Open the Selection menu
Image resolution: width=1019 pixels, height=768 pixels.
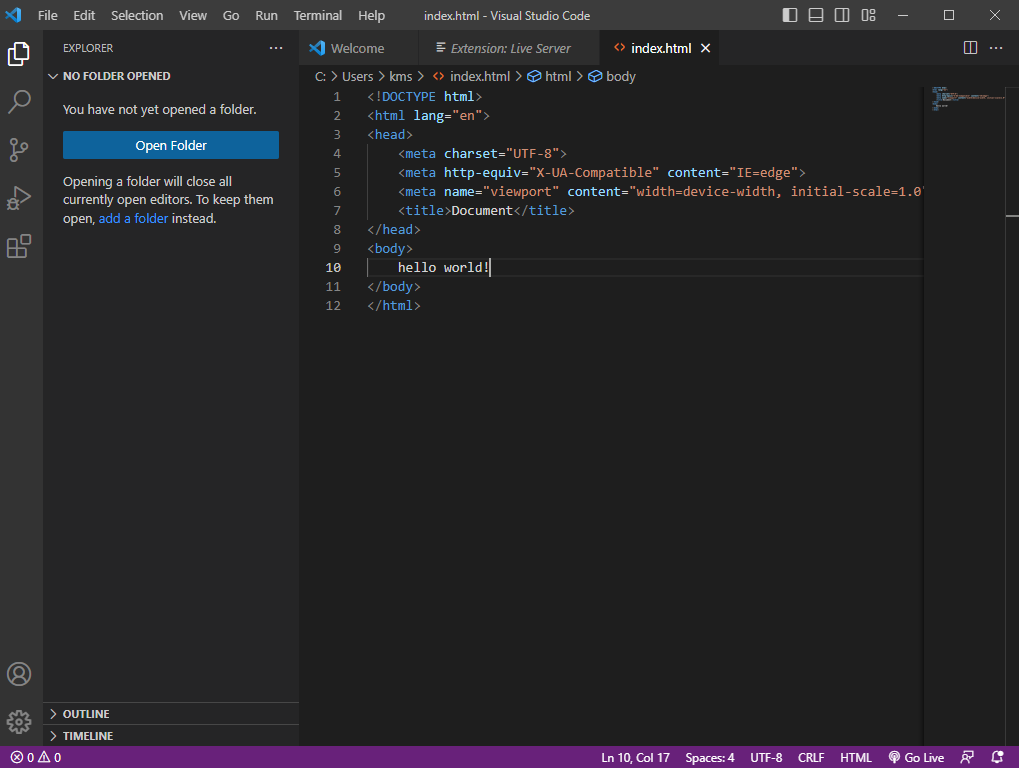click(137, 15)
